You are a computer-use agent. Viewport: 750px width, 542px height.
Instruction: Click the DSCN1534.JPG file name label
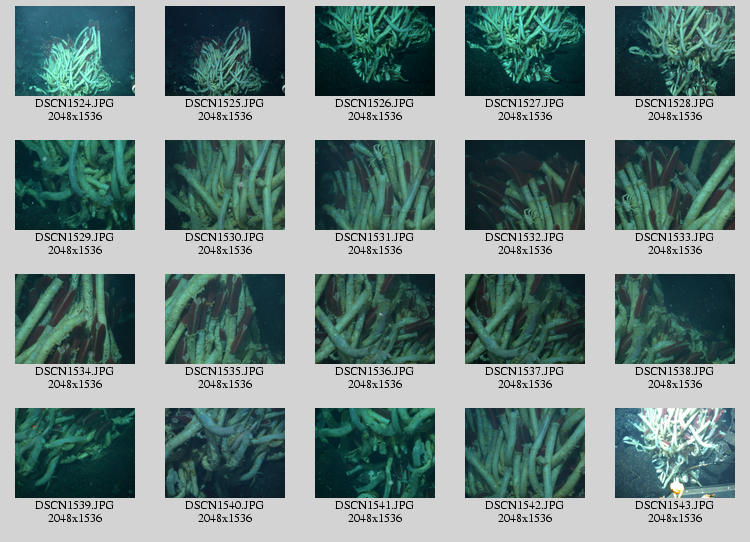75,371
